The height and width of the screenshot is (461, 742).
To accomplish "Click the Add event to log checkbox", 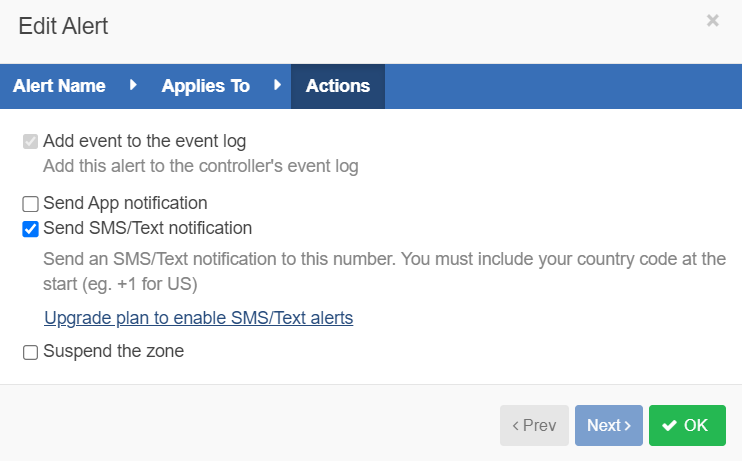I will [x=30, y=142].
